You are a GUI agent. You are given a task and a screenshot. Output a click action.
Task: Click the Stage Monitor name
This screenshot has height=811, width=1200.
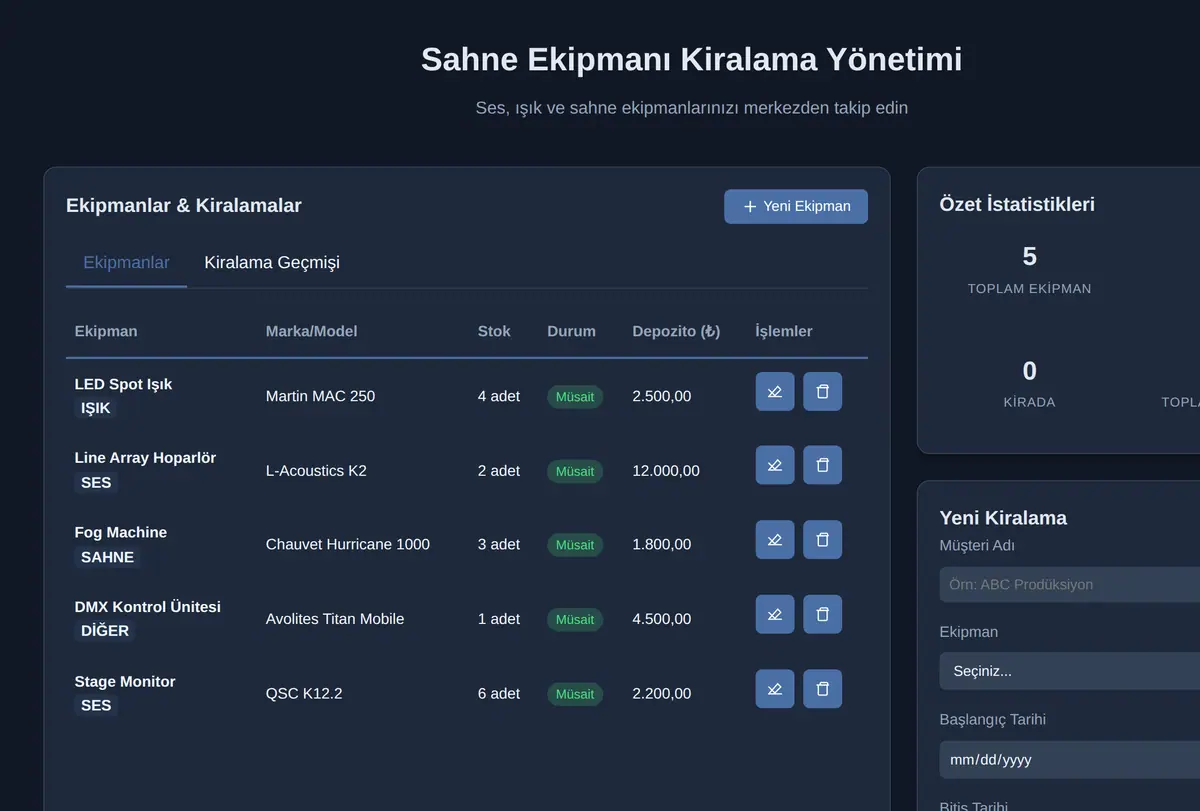(125, 682)
